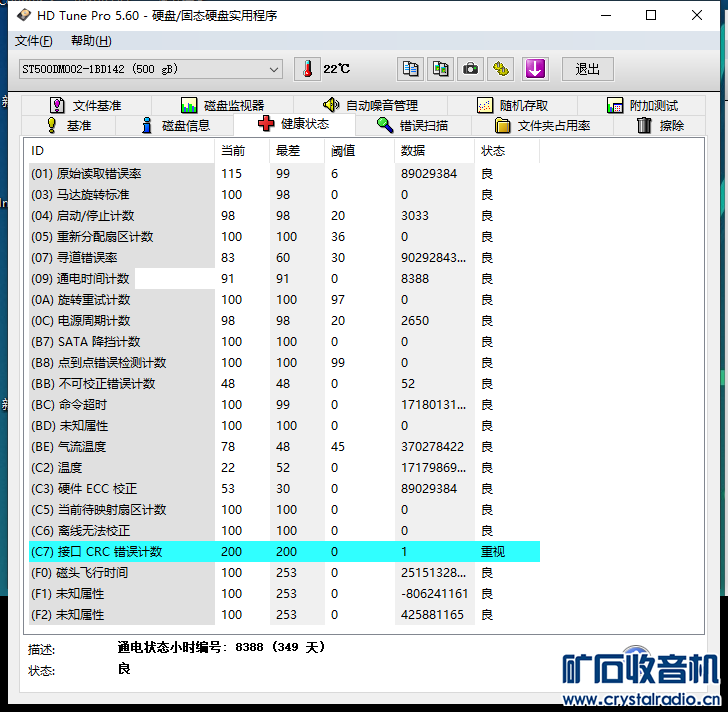Image resolution: width=728 pixels, height=712 pixels.
Task: Click the data value 370278422
Action: [x=432, y=447]
